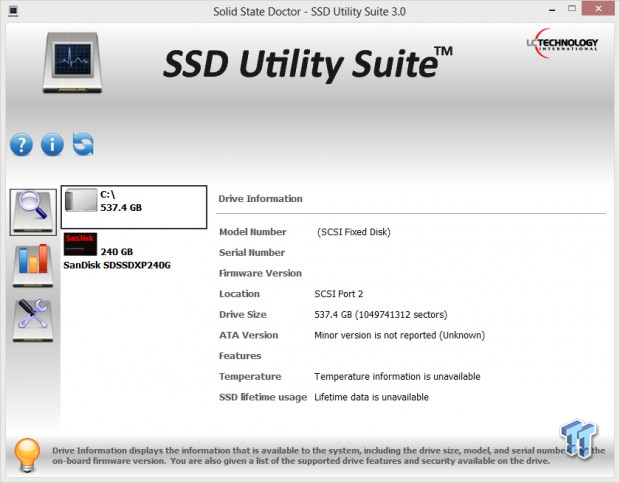This screenshot has width=620, height=483.
Task: Click the 240 GB capacity text
Action: click(117, 252)
